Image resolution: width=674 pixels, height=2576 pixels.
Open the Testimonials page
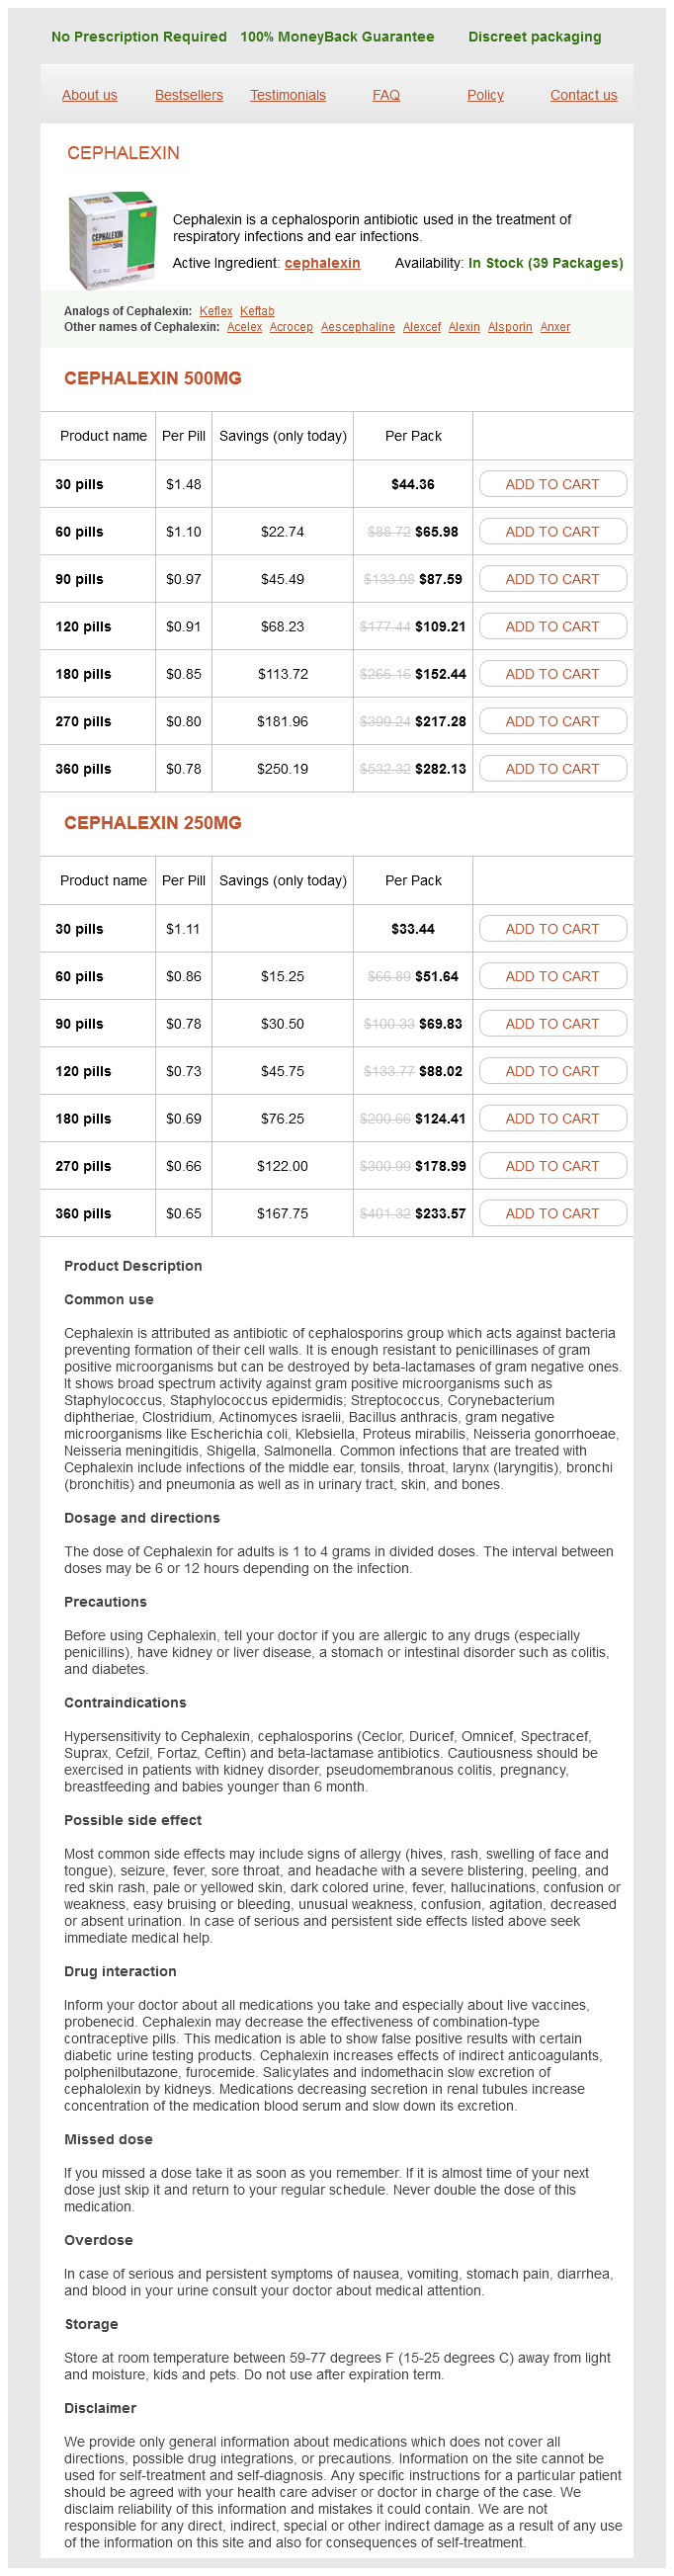(x=287, y=95)
